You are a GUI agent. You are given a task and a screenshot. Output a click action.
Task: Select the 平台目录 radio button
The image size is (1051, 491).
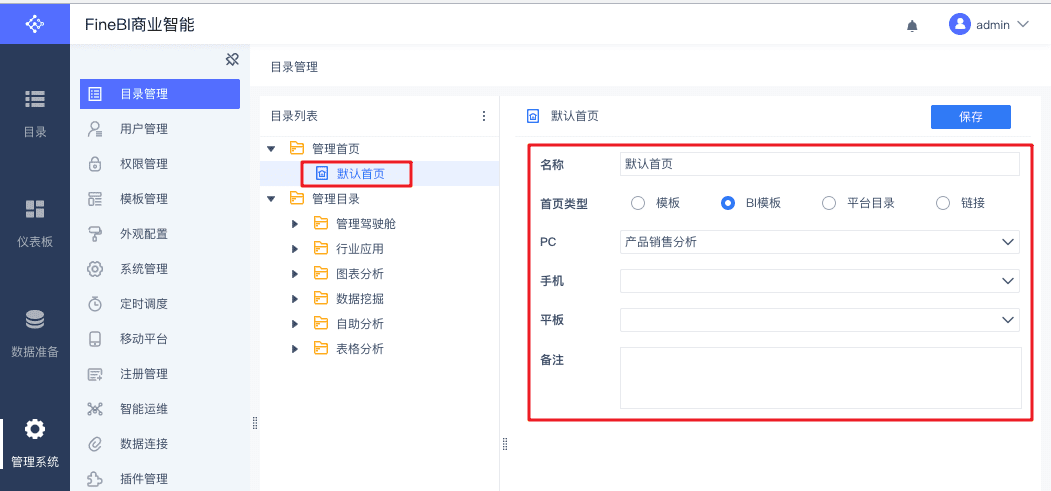[x=829, y=203]
